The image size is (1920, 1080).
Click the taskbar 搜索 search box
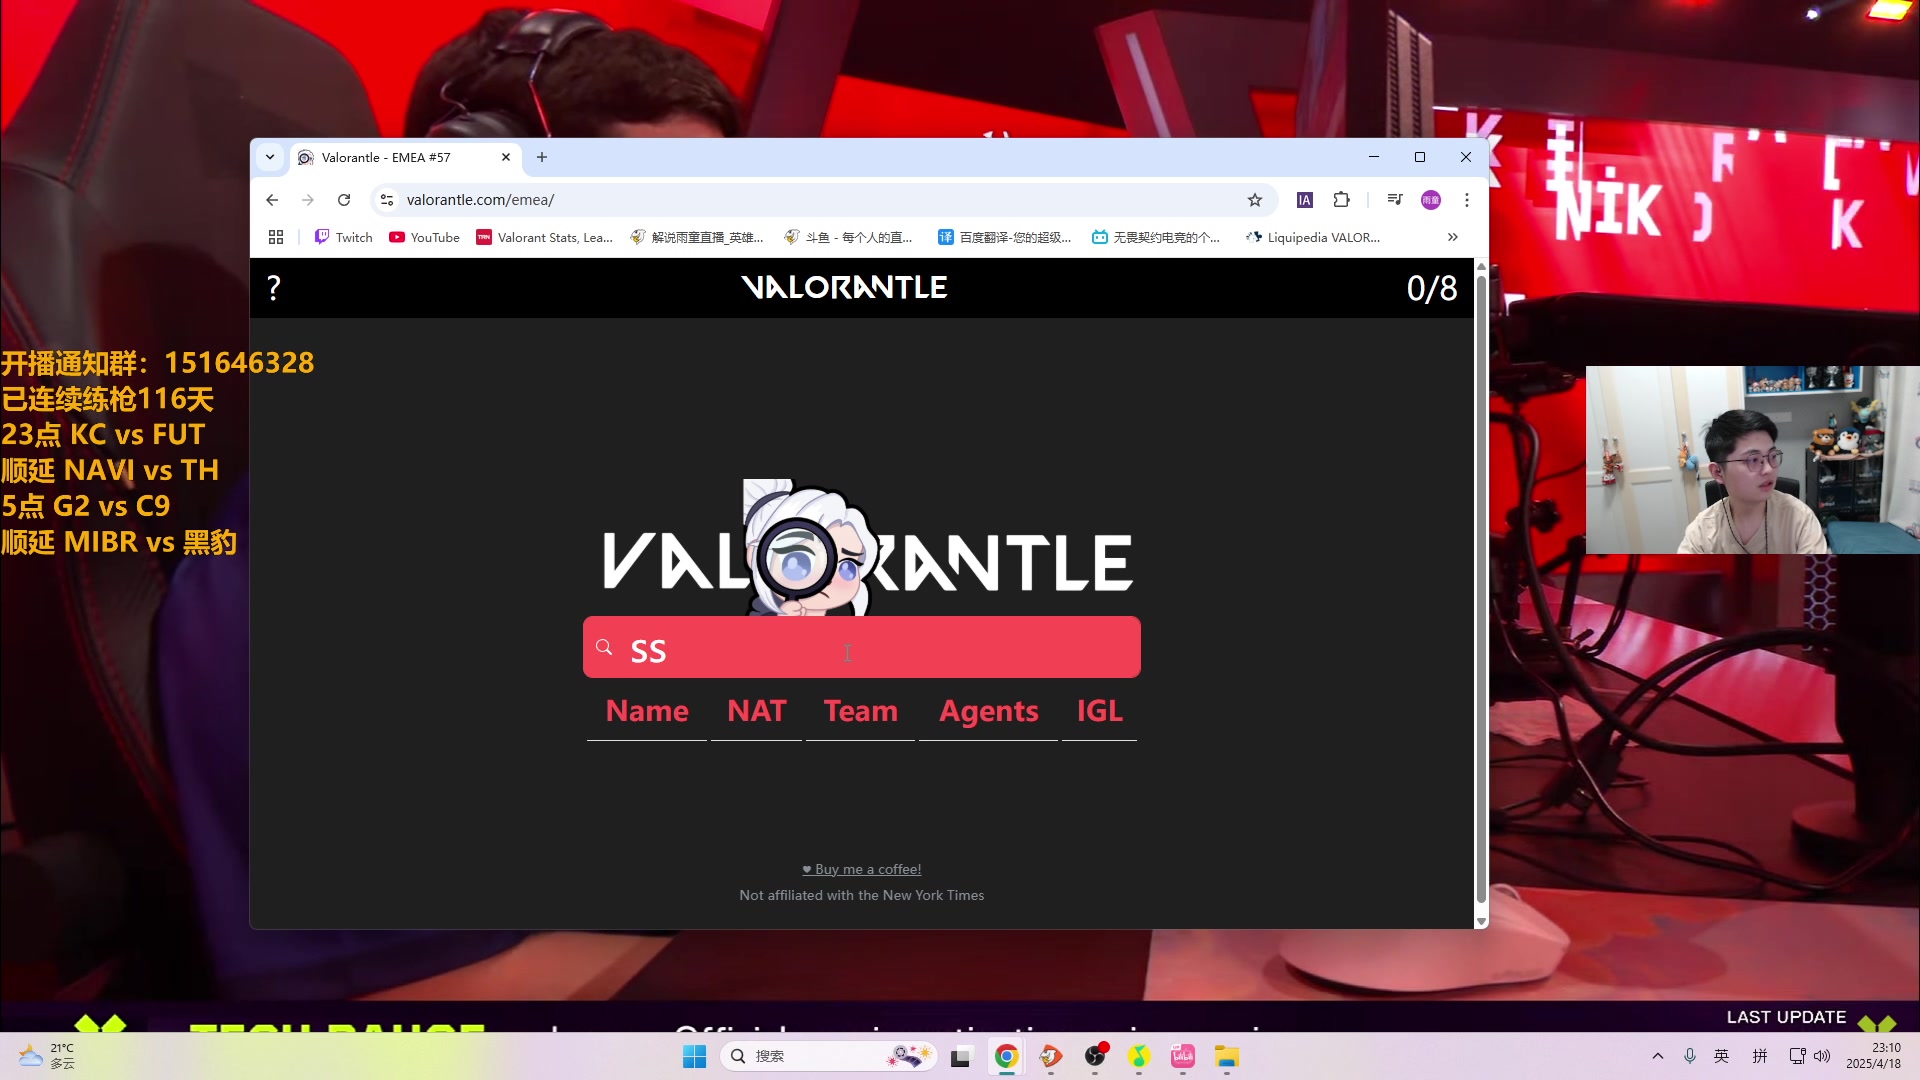(828, 1056)
